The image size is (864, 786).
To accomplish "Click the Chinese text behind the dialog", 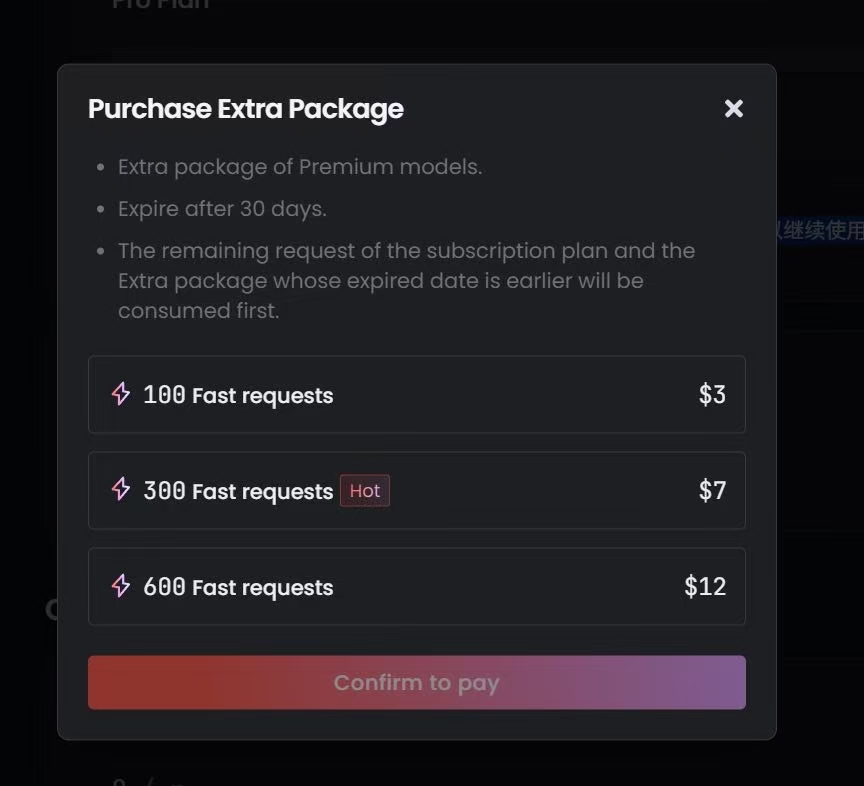I will point(820,230).
